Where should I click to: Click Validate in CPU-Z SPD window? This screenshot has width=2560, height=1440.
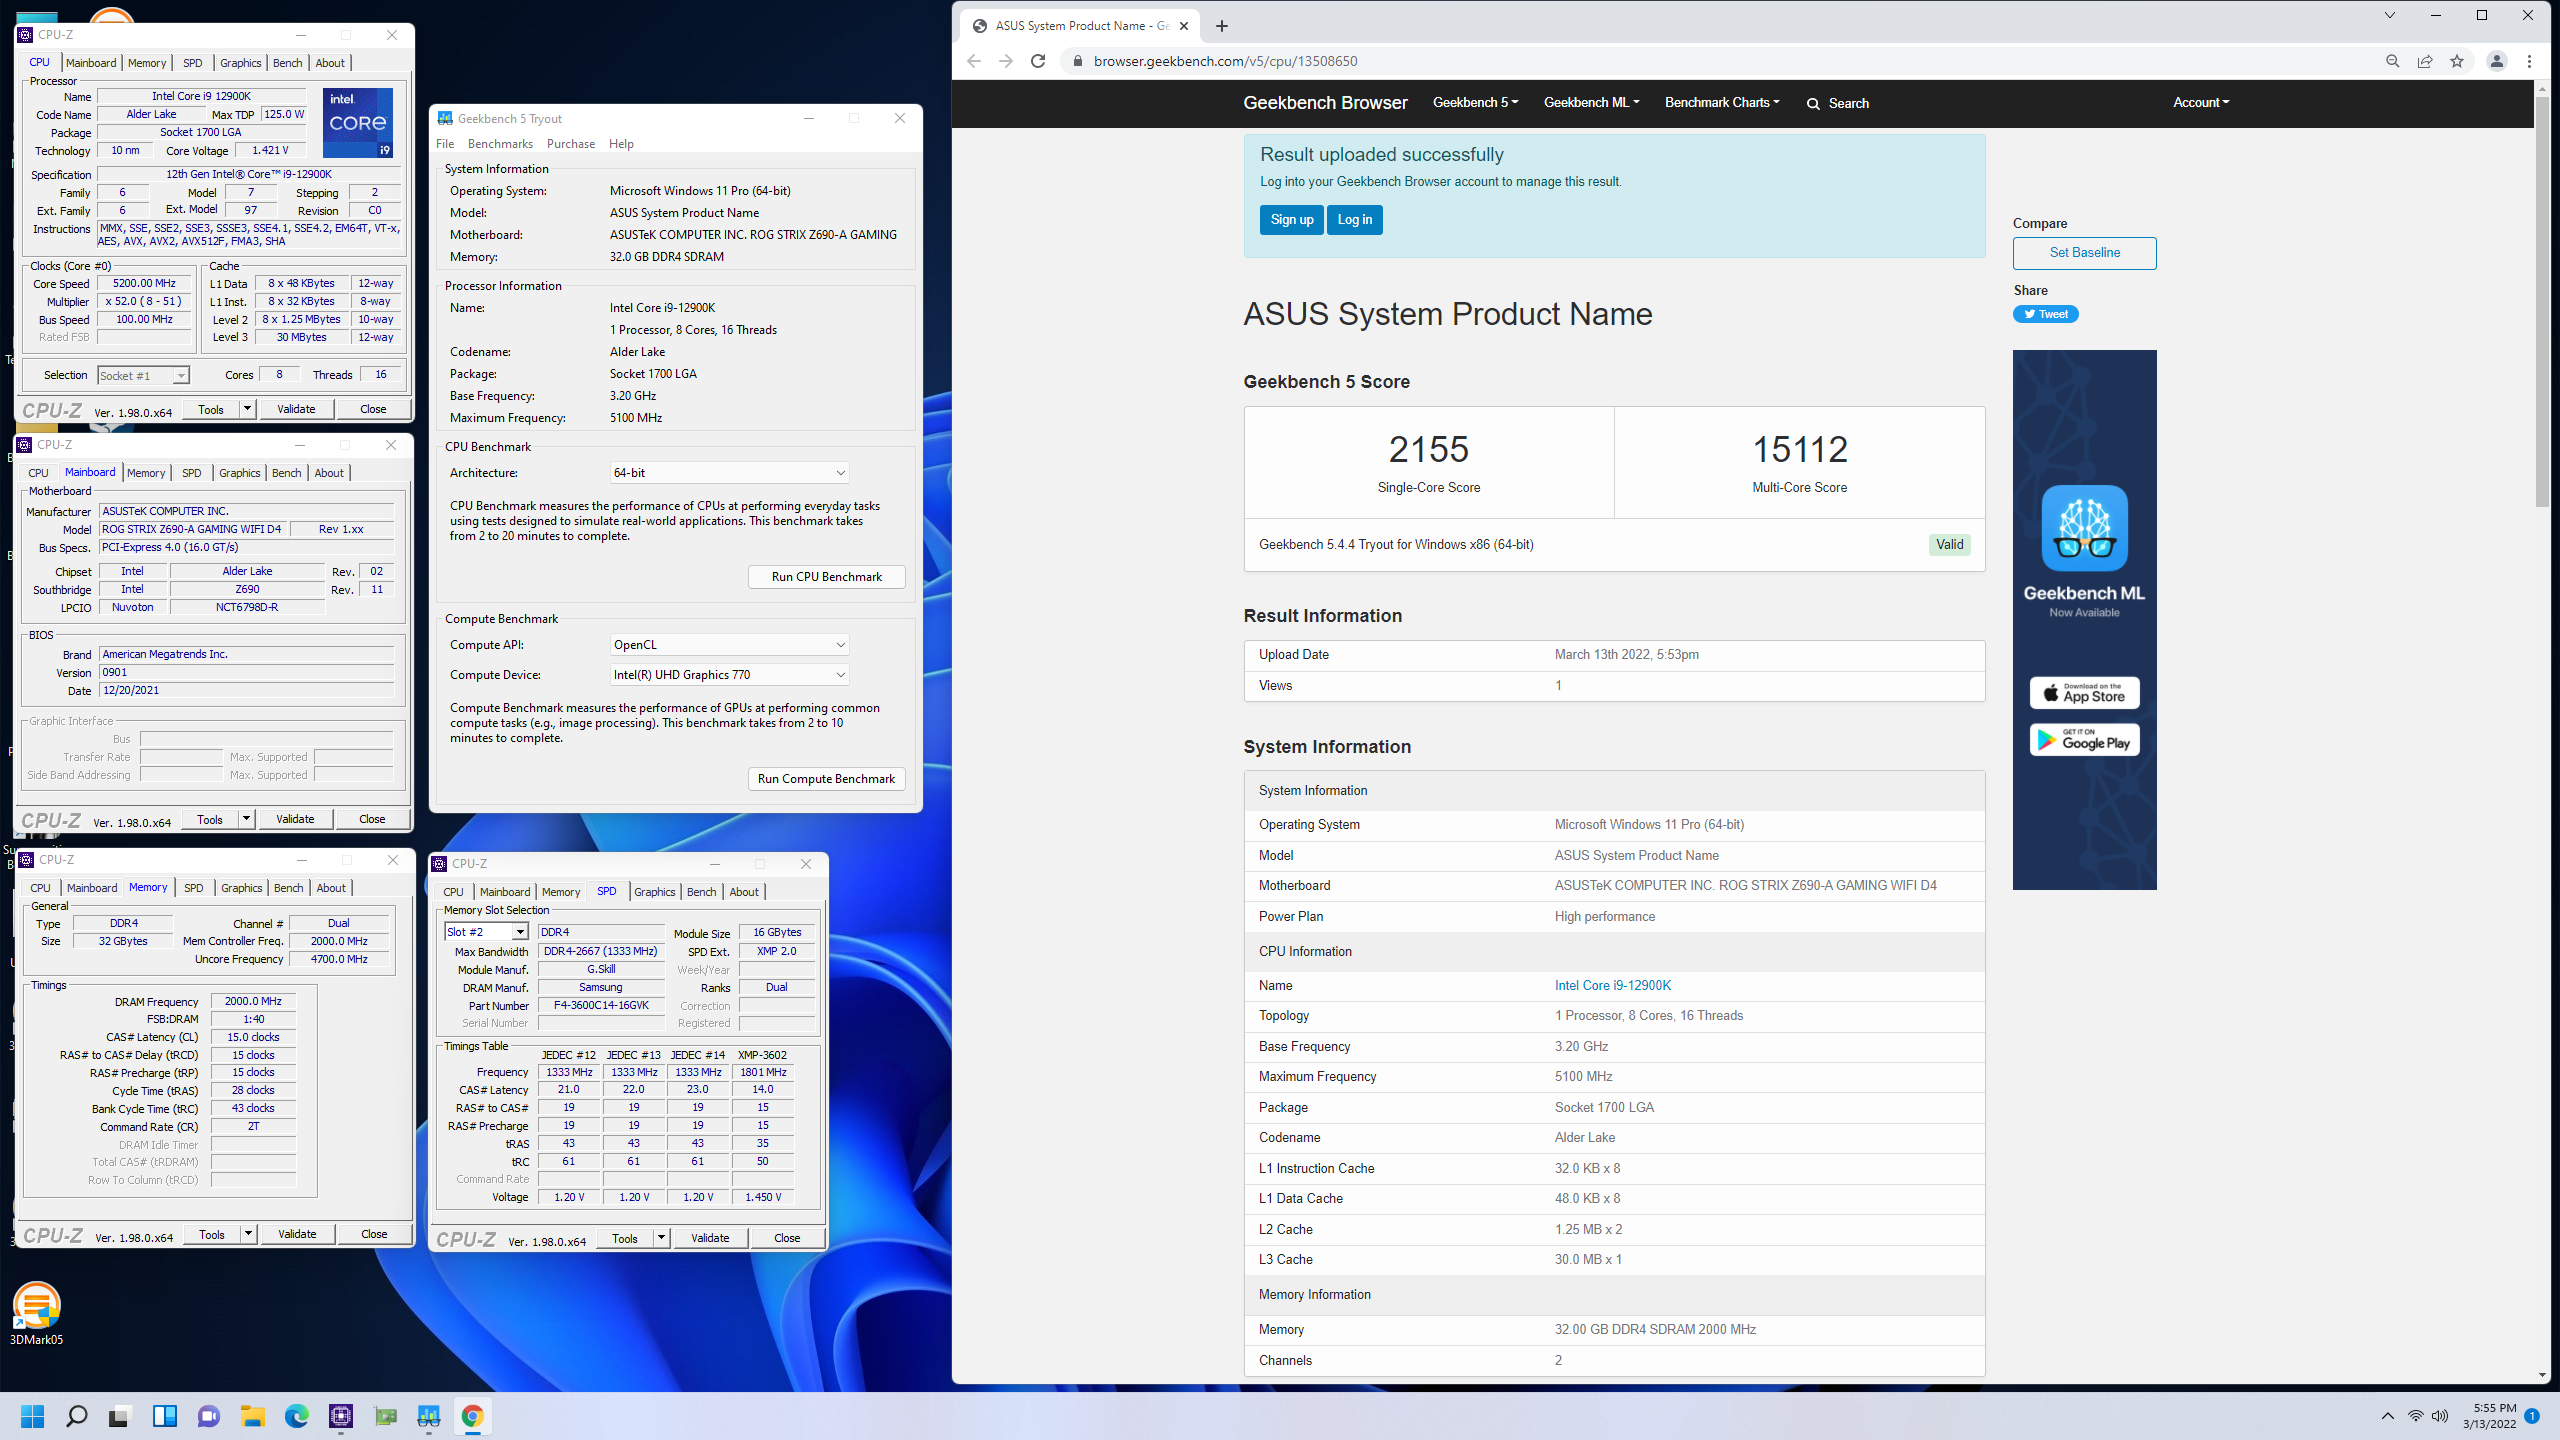pos(710,1238)
